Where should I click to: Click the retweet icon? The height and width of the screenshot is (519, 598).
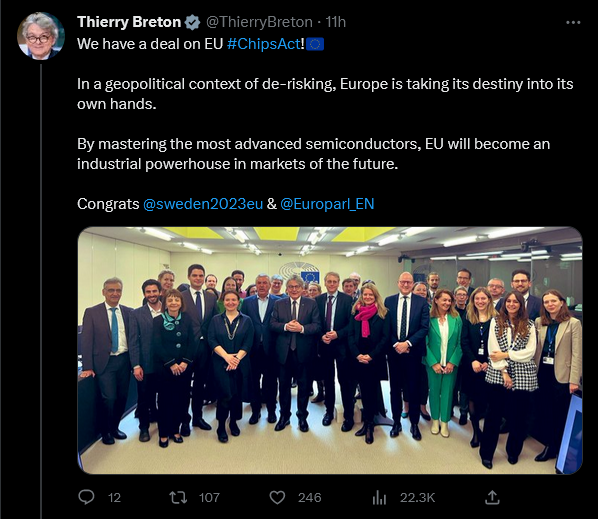tap(178, 497)
